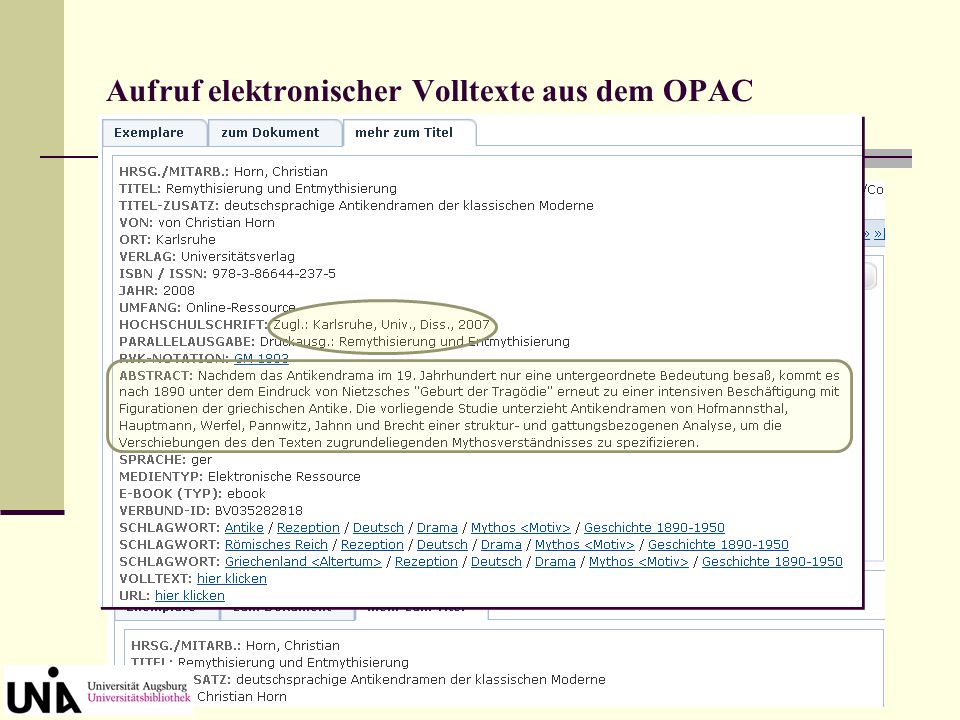Image resolution: width=960 pixels, height=720 pixels.
Task: Click Drama in the Griechenland row
Action: (555, 562)
